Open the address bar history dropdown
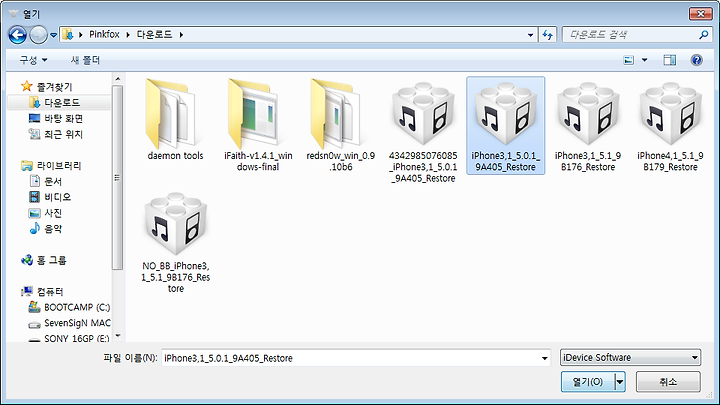720x405 pixels. (530, 35)
